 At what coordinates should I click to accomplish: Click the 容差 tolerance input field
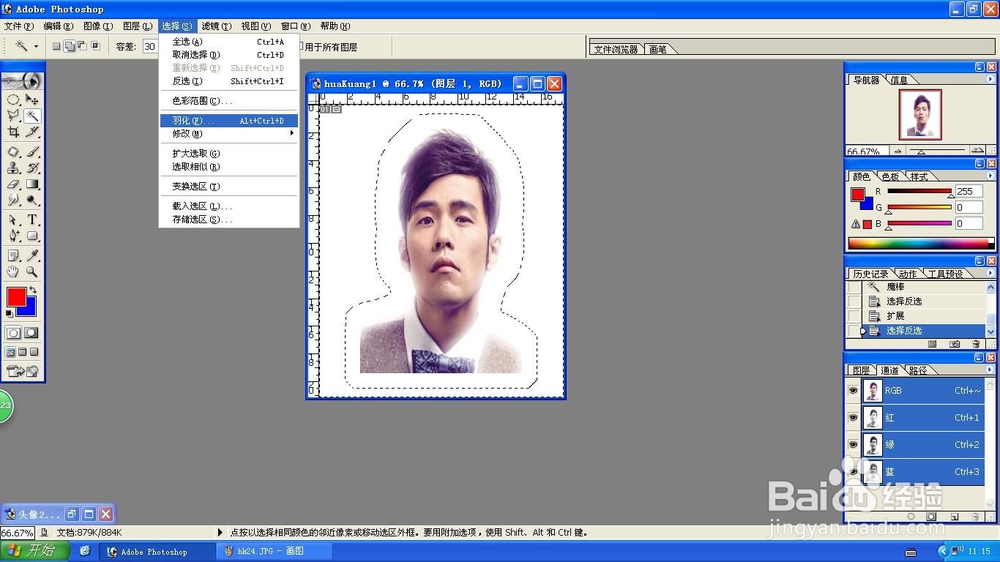[150, 47]
